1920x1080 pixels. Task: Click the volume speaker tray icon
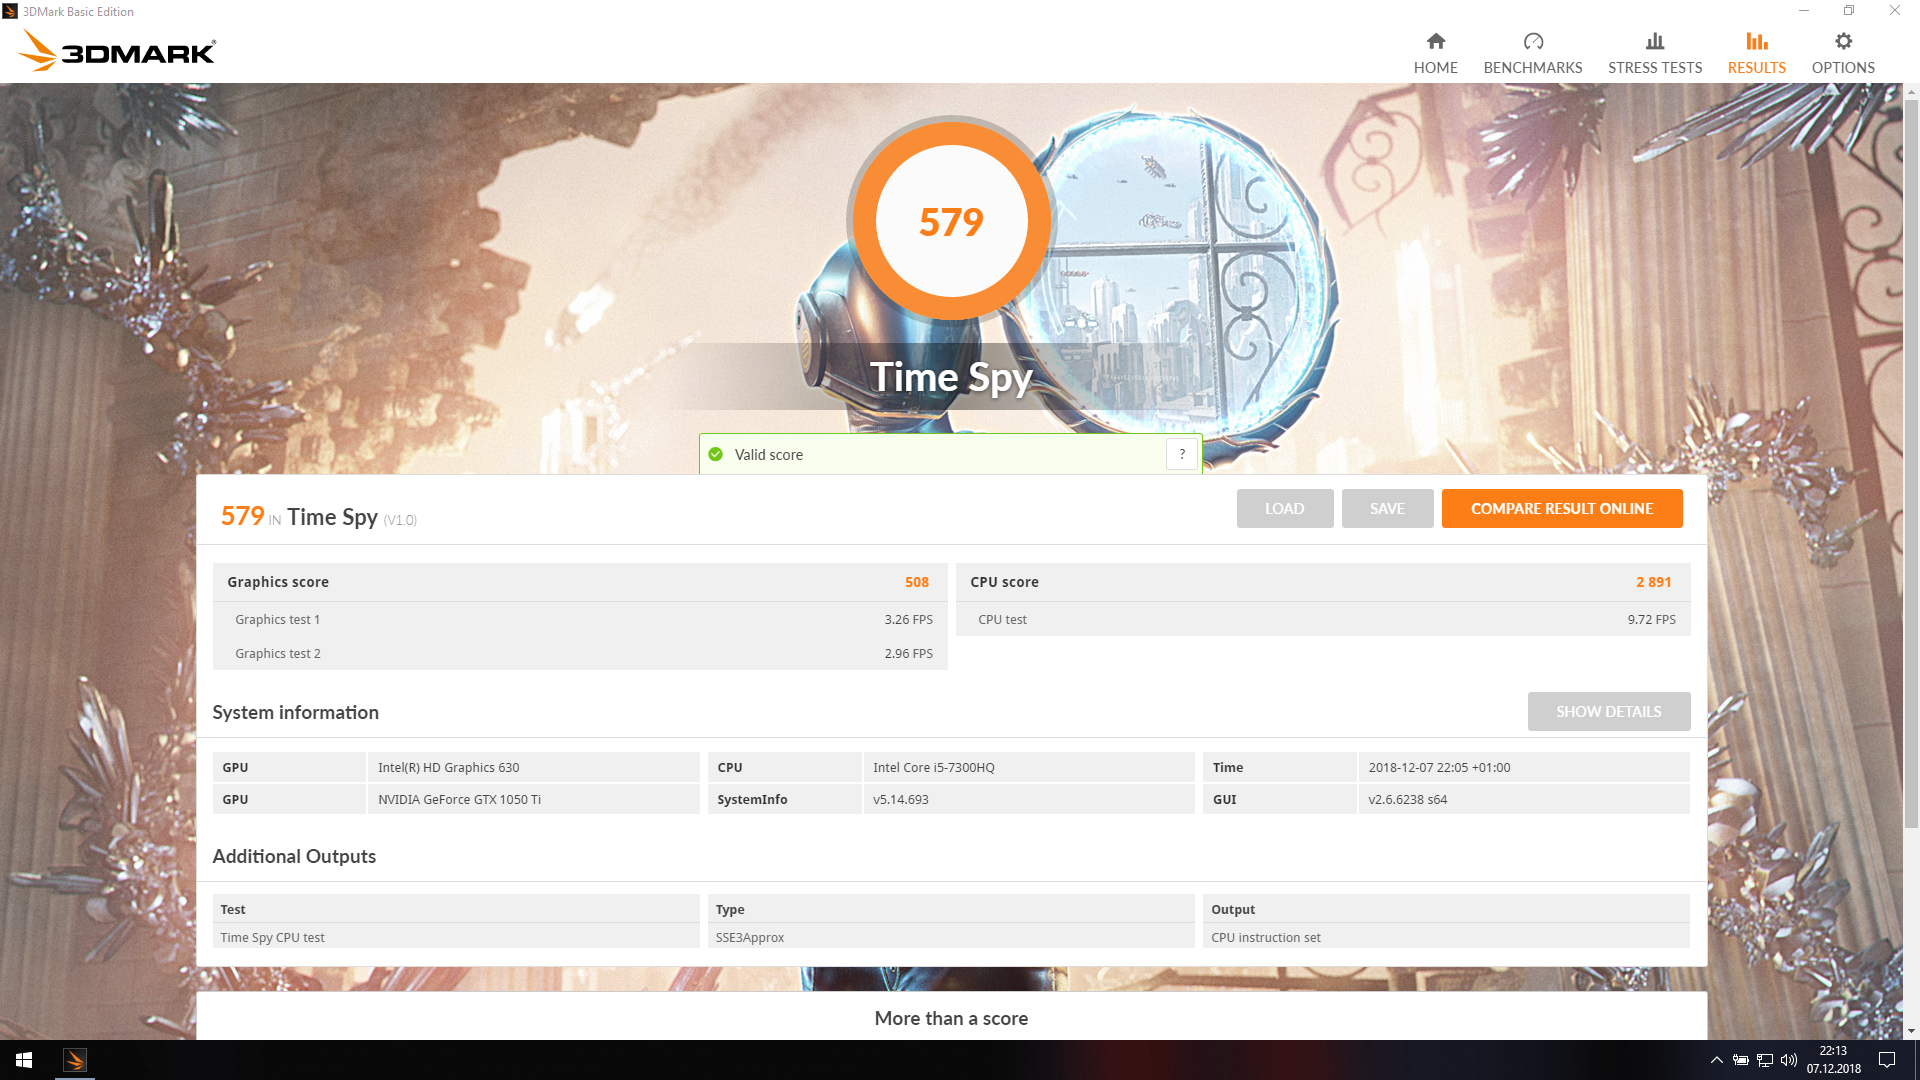pos(1788,1060)
